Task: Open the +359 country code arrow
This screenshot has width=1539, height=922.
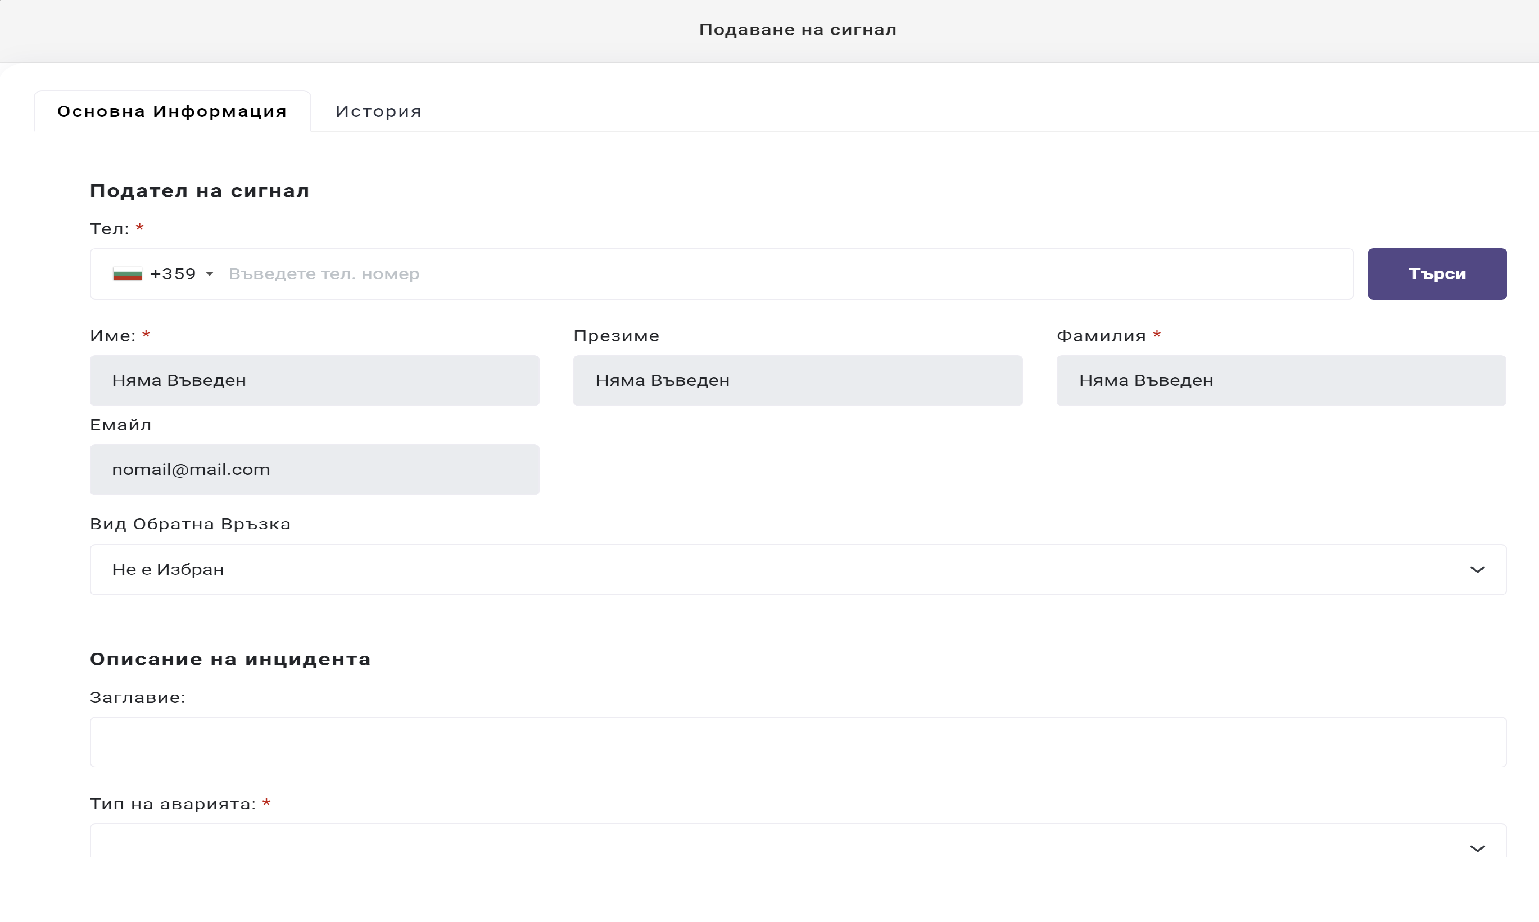Action: click(209, 275)
